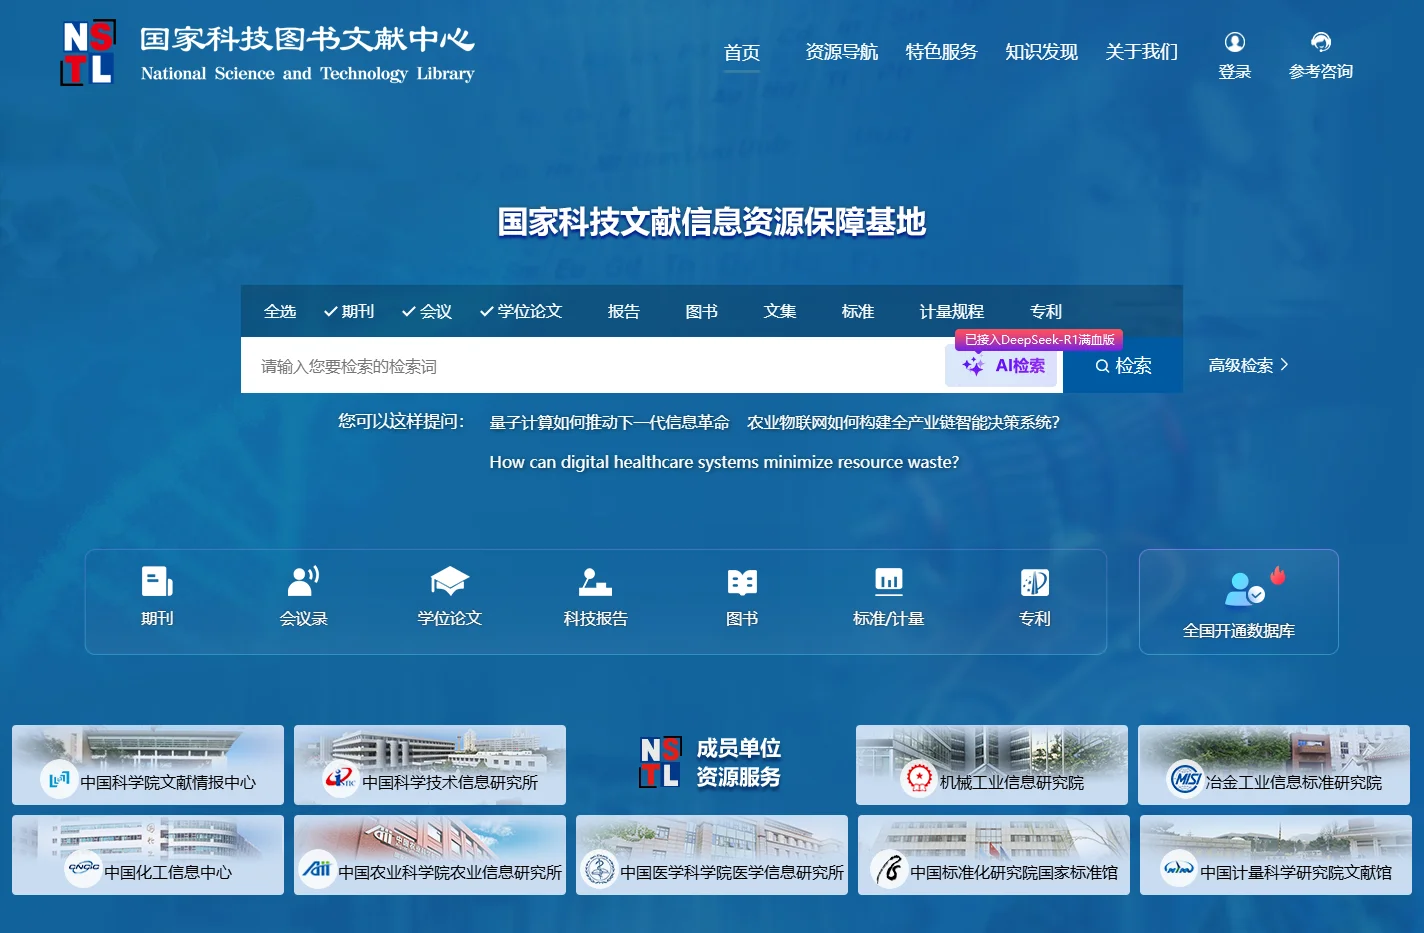Open the 期刊 journal icon
Image resolution: width=1424 pixels, height=933 pixels.
157,581
